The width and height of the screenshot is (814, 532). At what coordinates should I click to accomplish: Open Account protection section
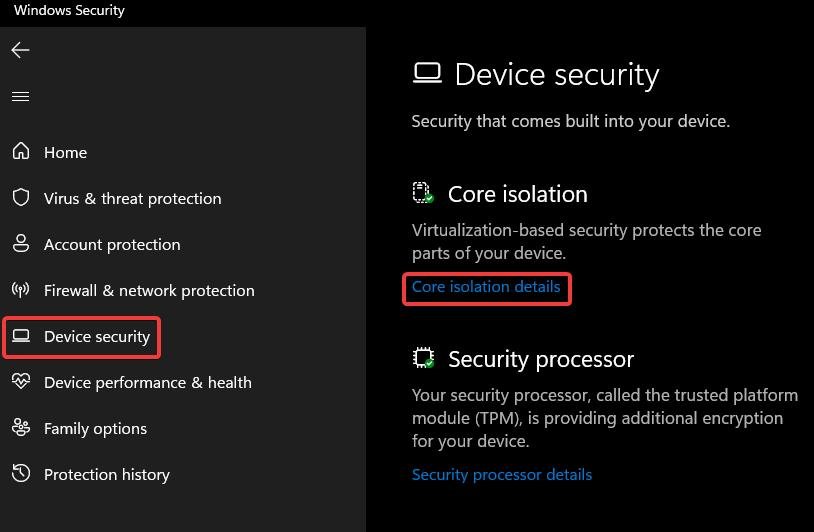point(112,244)
